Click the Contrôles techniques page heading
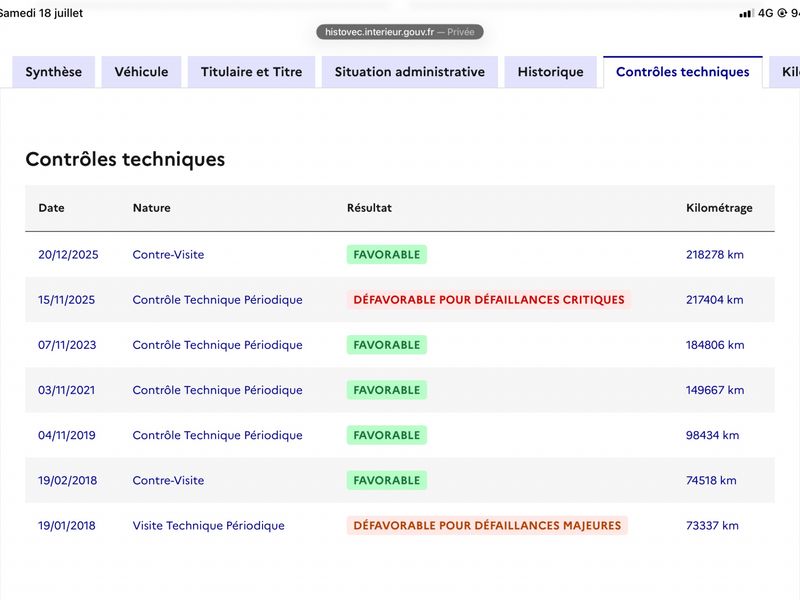Viewport: 800px width, 600px height. pyautogui.click(x=125, y=159)
